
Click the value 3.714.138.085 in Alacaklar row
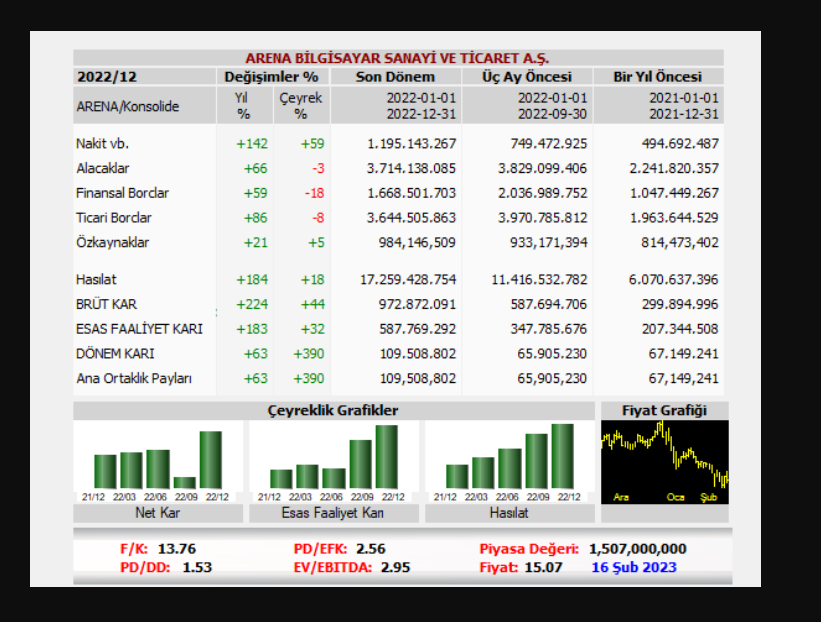(x=411, y=168)
